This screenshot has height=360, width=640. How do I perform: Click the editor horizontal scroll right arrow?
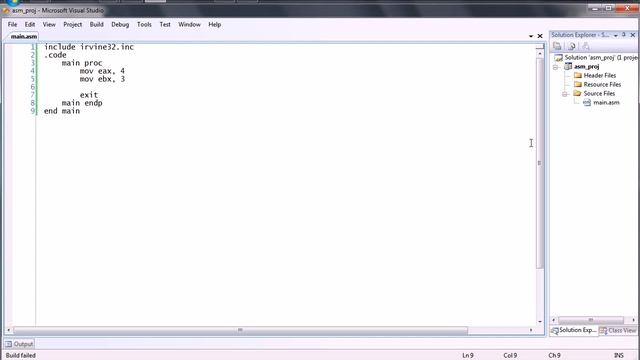531,330
